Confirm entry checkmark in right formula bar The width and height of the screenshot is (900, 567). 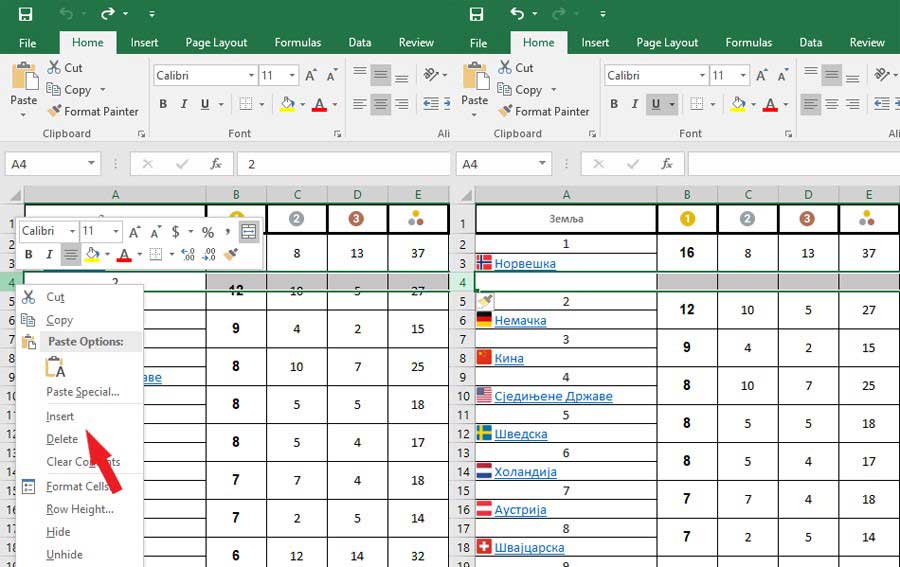(633, 164)
